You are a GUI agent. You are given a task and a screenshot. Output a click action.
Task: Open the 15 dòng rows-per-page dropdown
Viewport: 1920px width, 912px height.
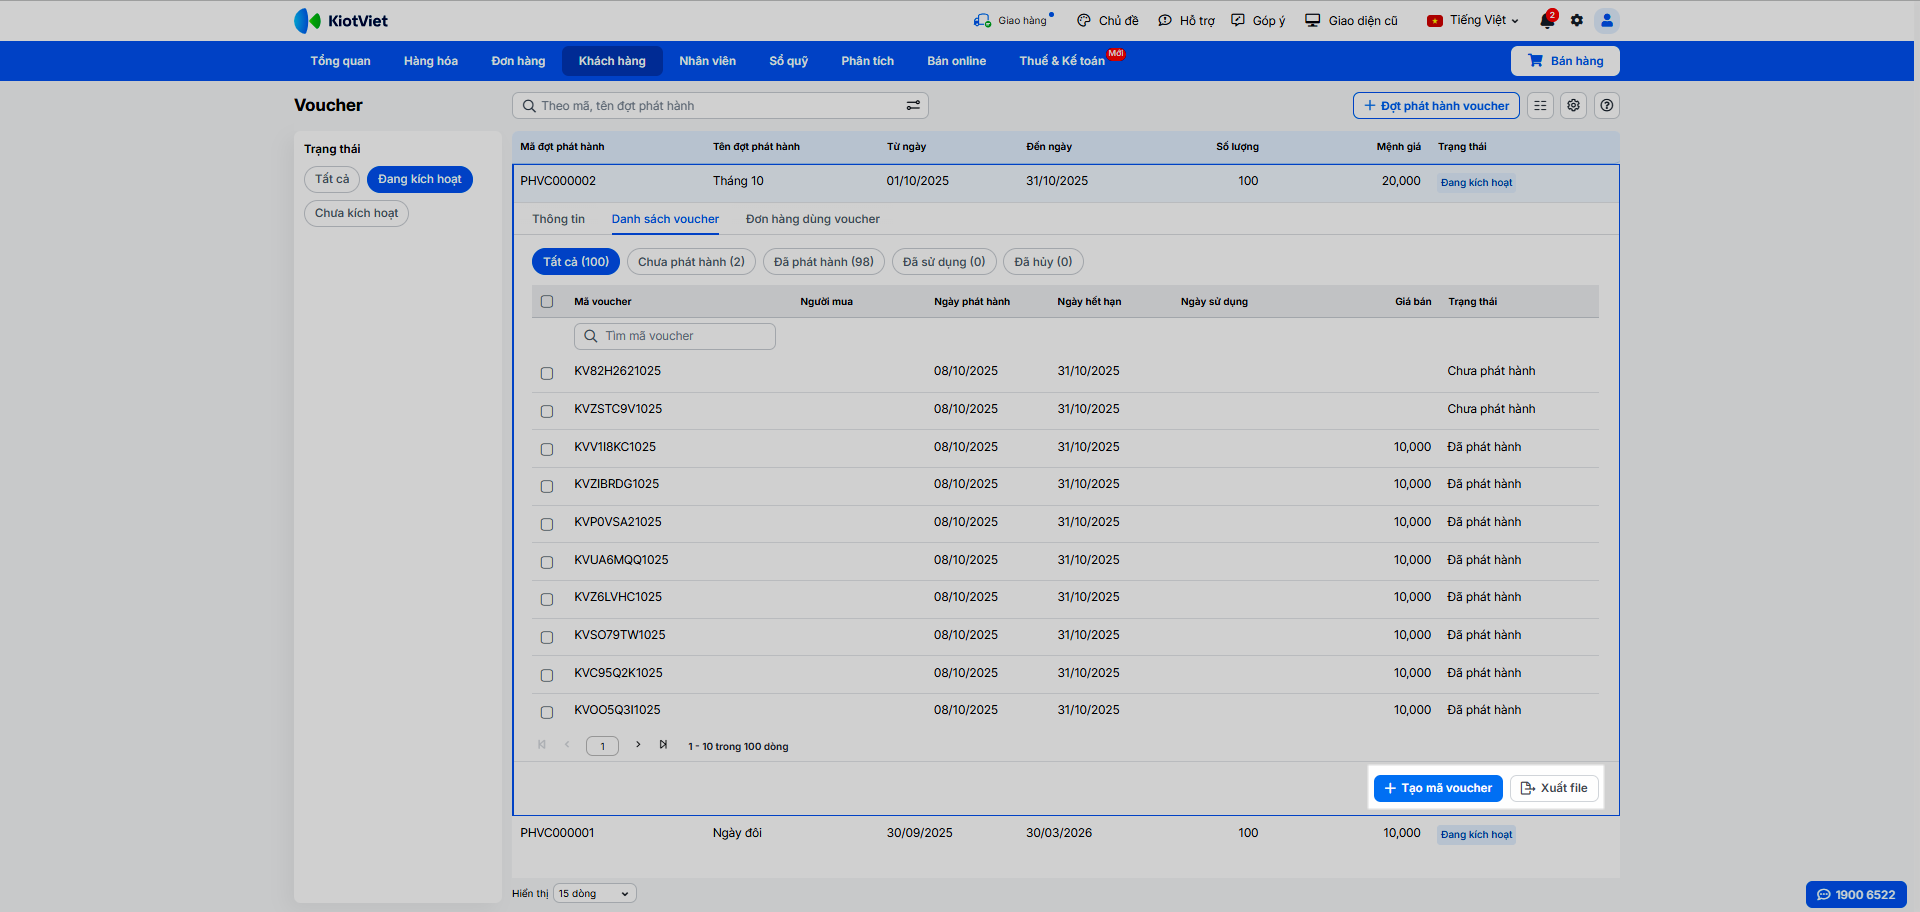point(594,894)
